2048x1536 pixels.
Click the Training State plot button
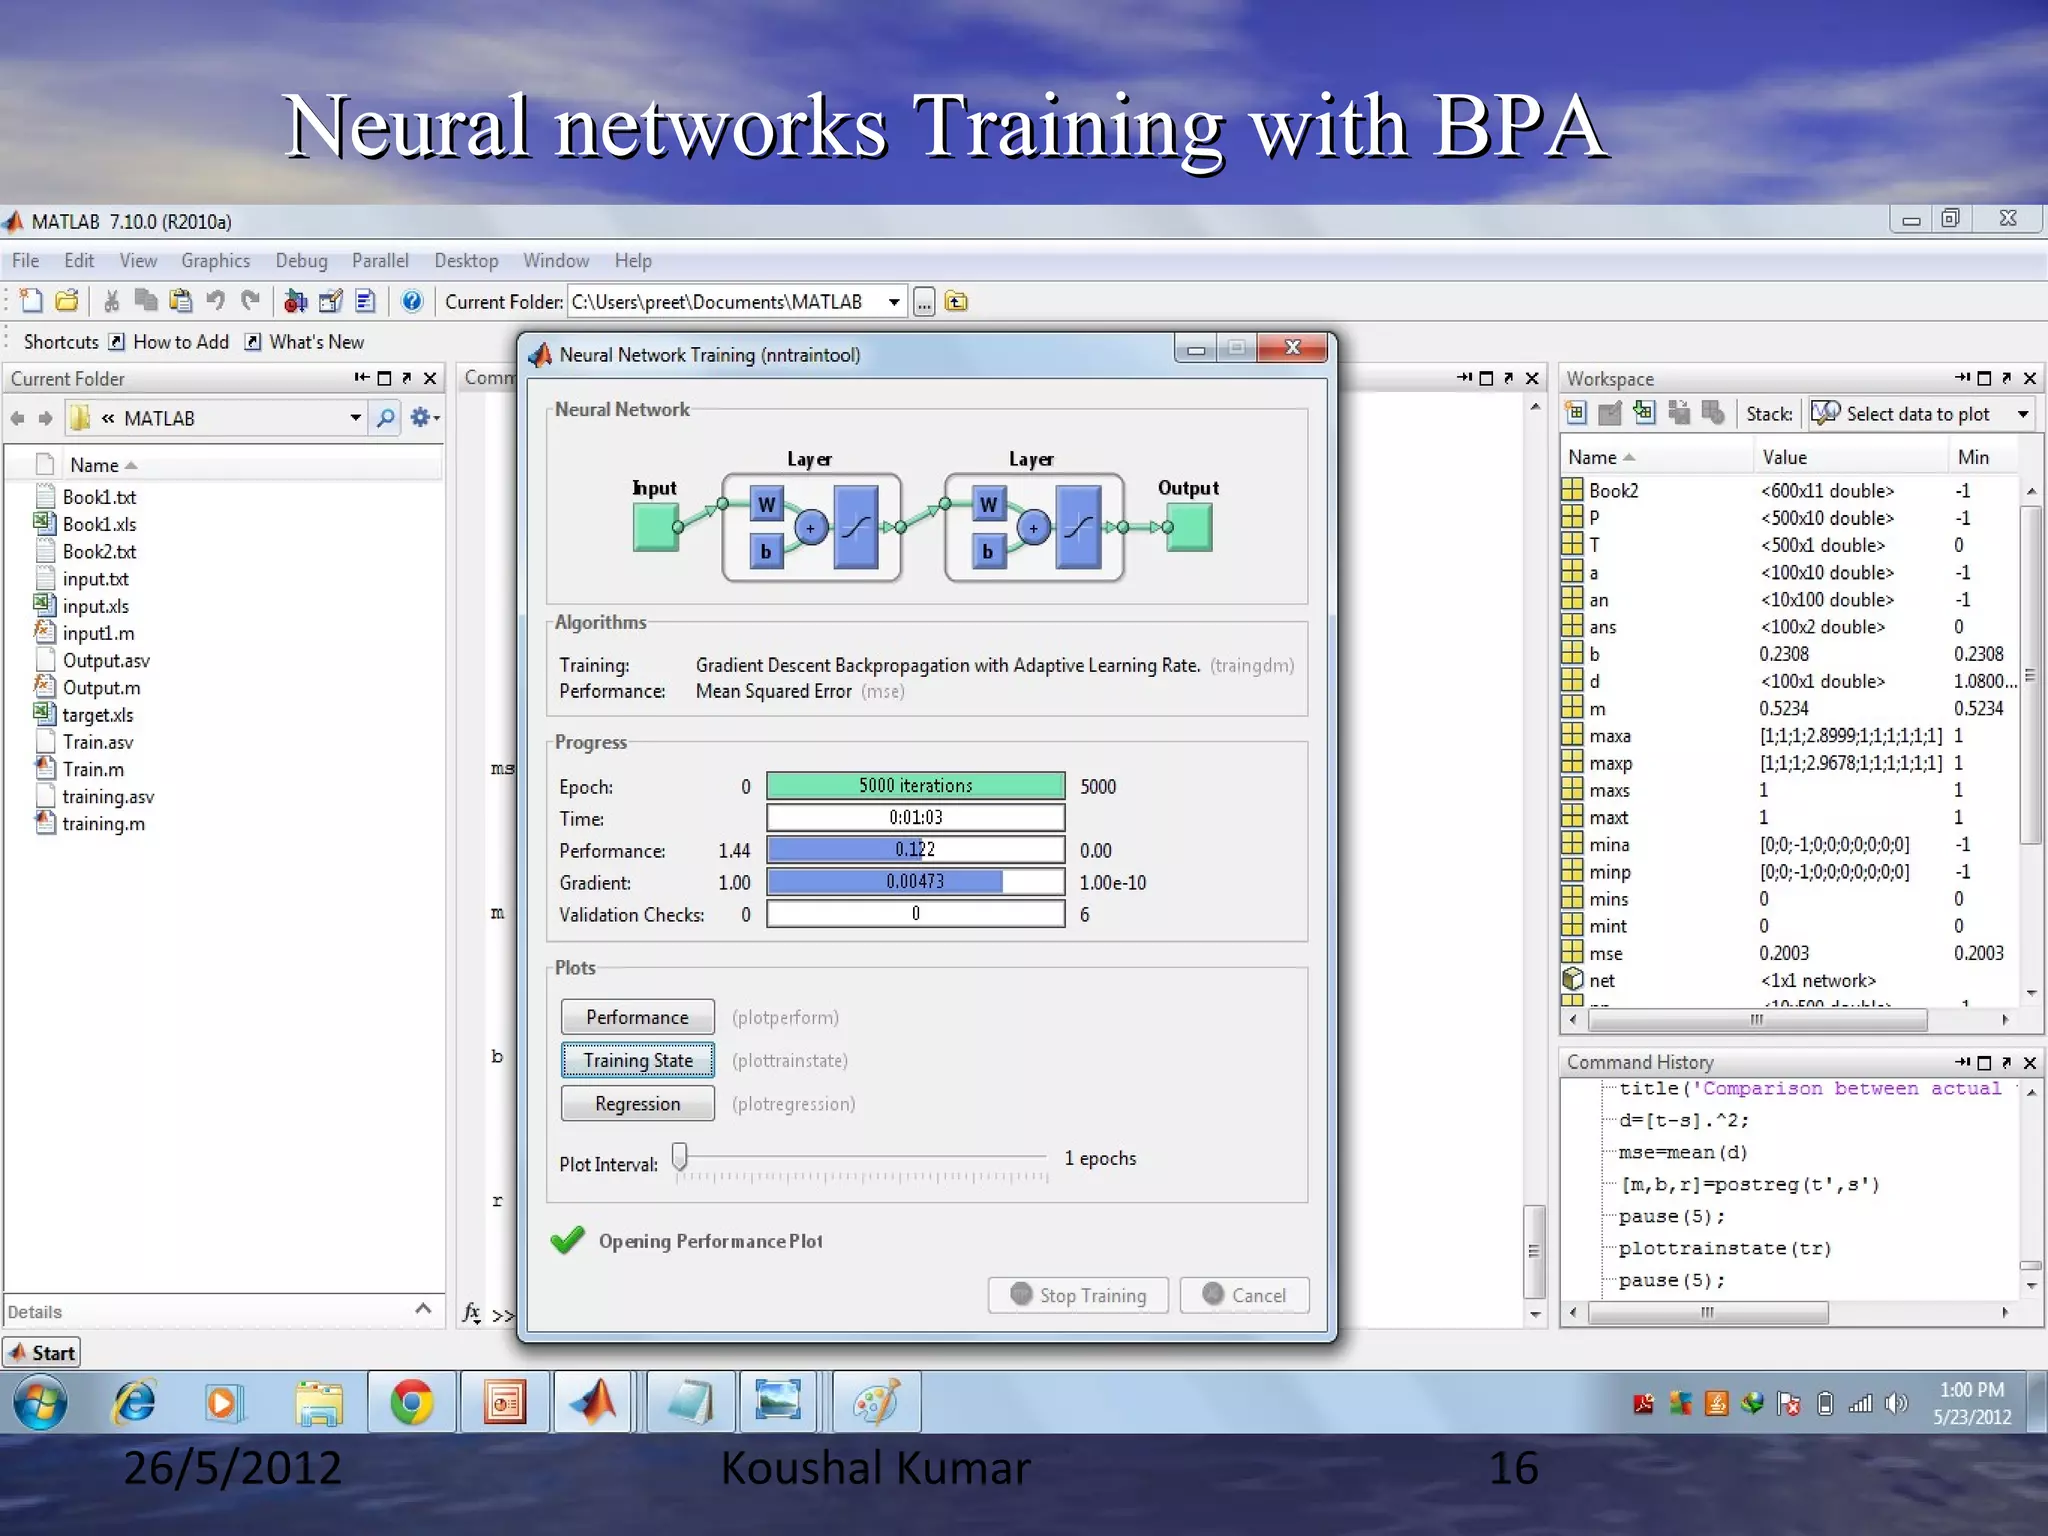coord(638,1060)
